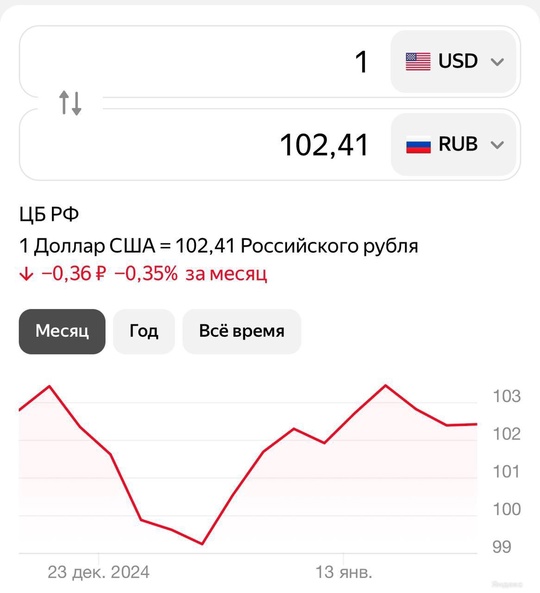This screenshot has width=540, height=593.
Task: Click the −0,35% за месяц change text
Action: pyautogui.click(x=191, y=274)
